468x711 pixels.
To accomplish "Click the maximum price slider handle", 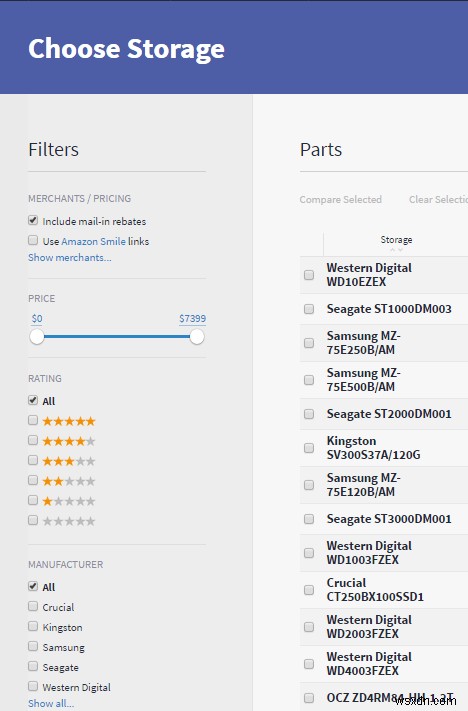I will tap(197, 337).
